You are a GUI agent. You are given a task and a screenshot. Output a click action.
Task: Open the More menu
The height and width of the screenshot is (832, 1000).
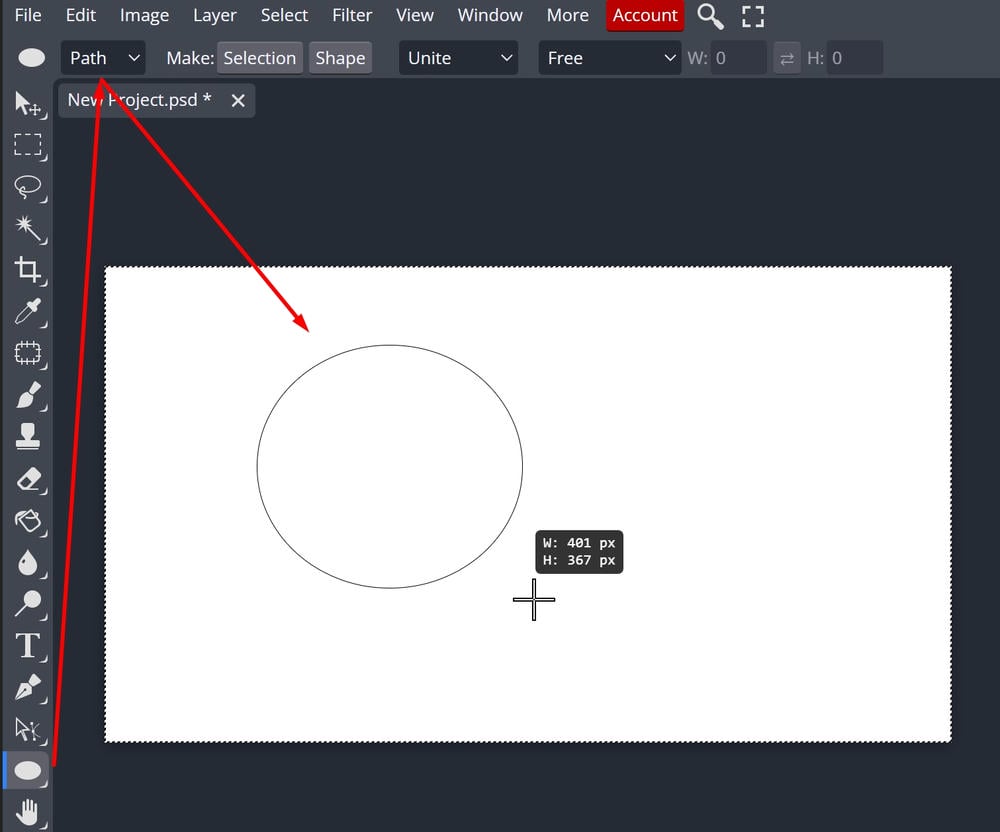(568, 15)
